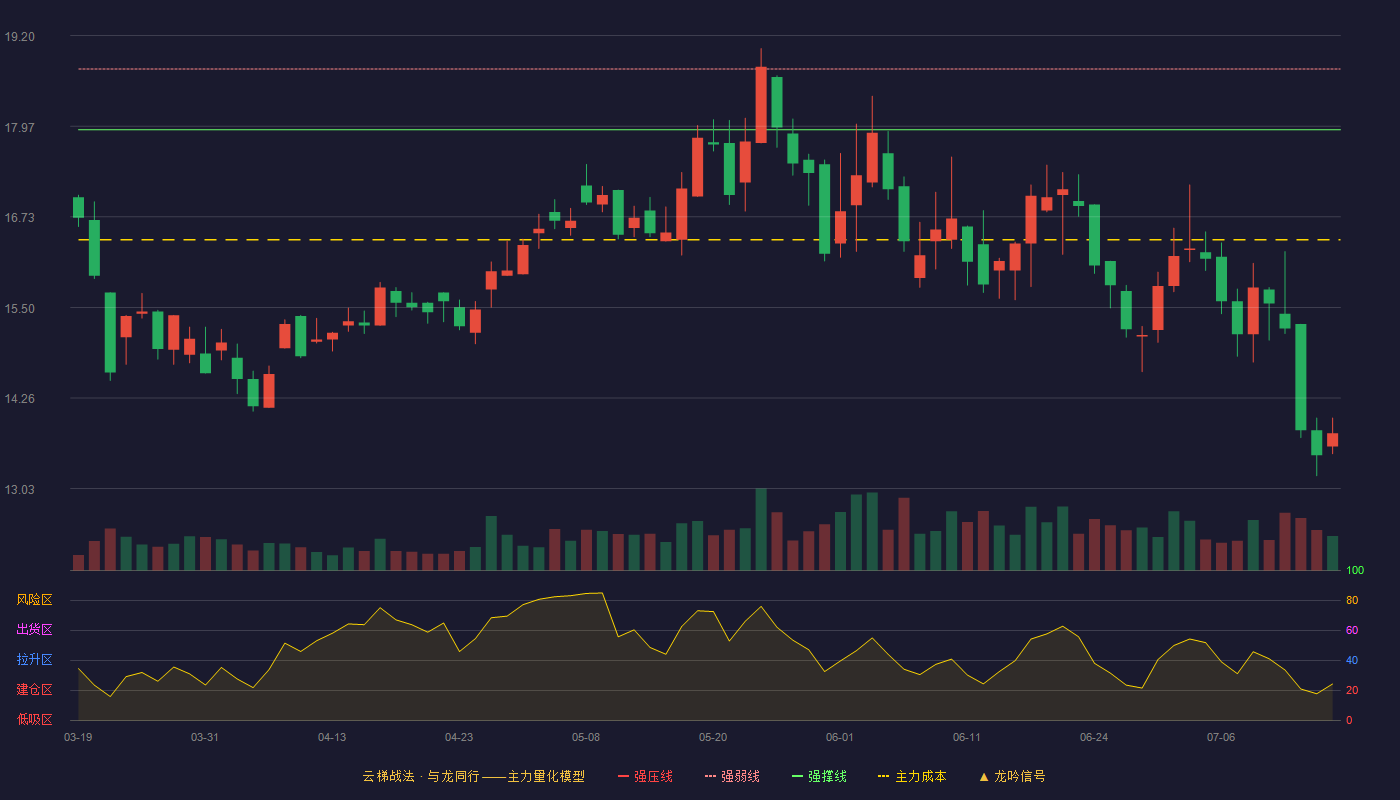Toggle the 龙吟信号 triangle legend item
This screenshot has height=800, width=1400.
[1012, 776]
